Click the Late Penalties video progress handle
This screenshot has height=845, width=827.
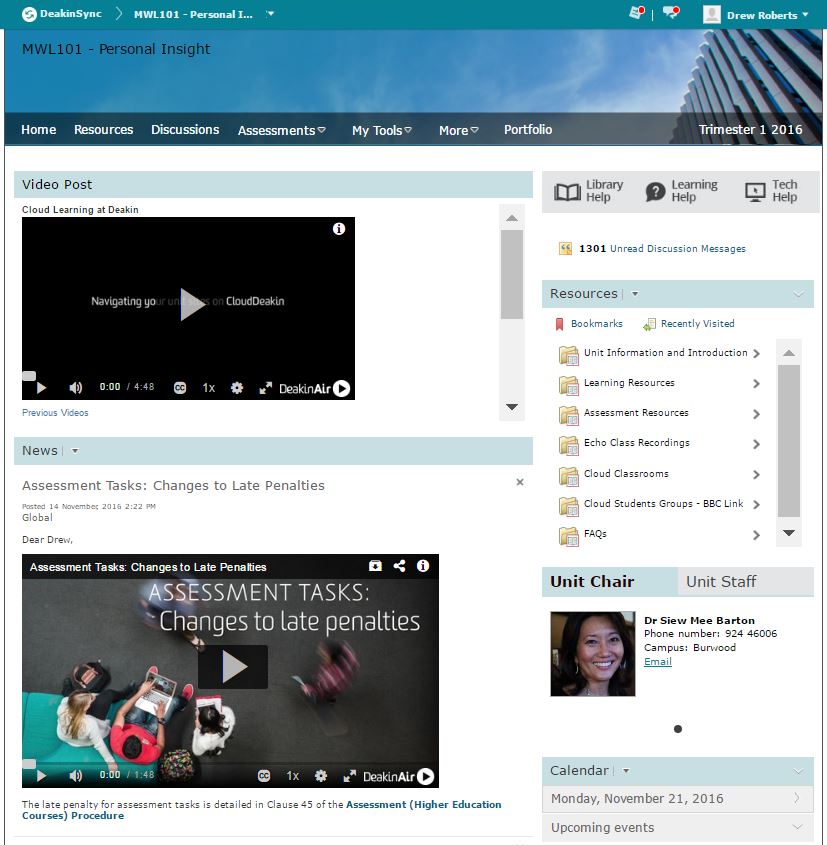coord(29,764)
